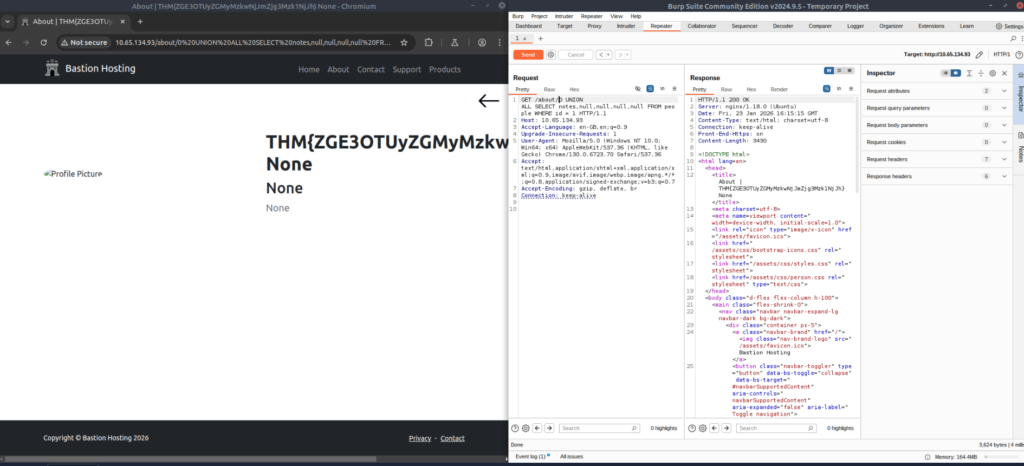Switch Response view to Render

779,89
